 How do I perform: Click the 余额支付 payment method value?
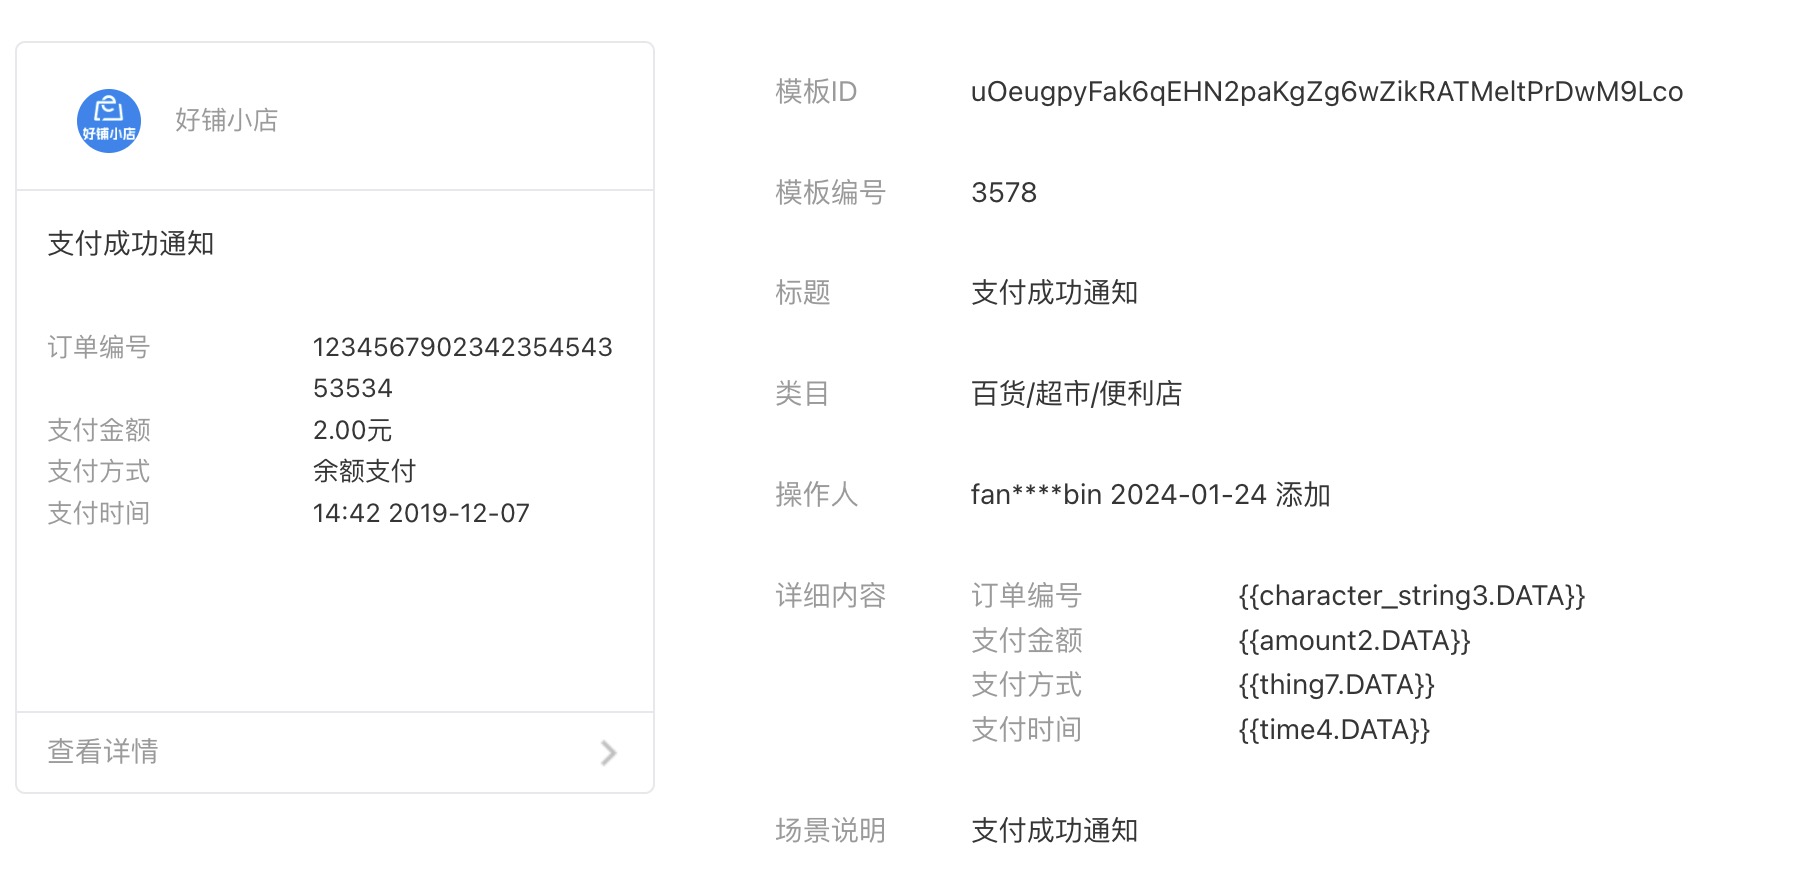click(364, 472)
